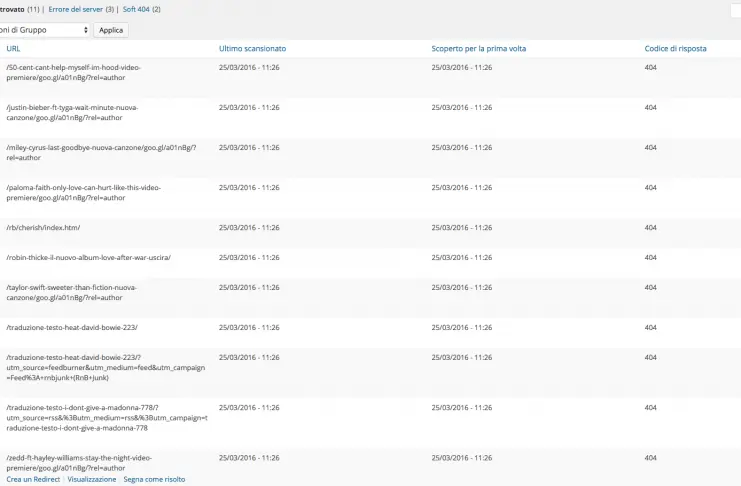Click the Visualizzazione row action
Screen dimensions: 741x486
click(92, 479)
